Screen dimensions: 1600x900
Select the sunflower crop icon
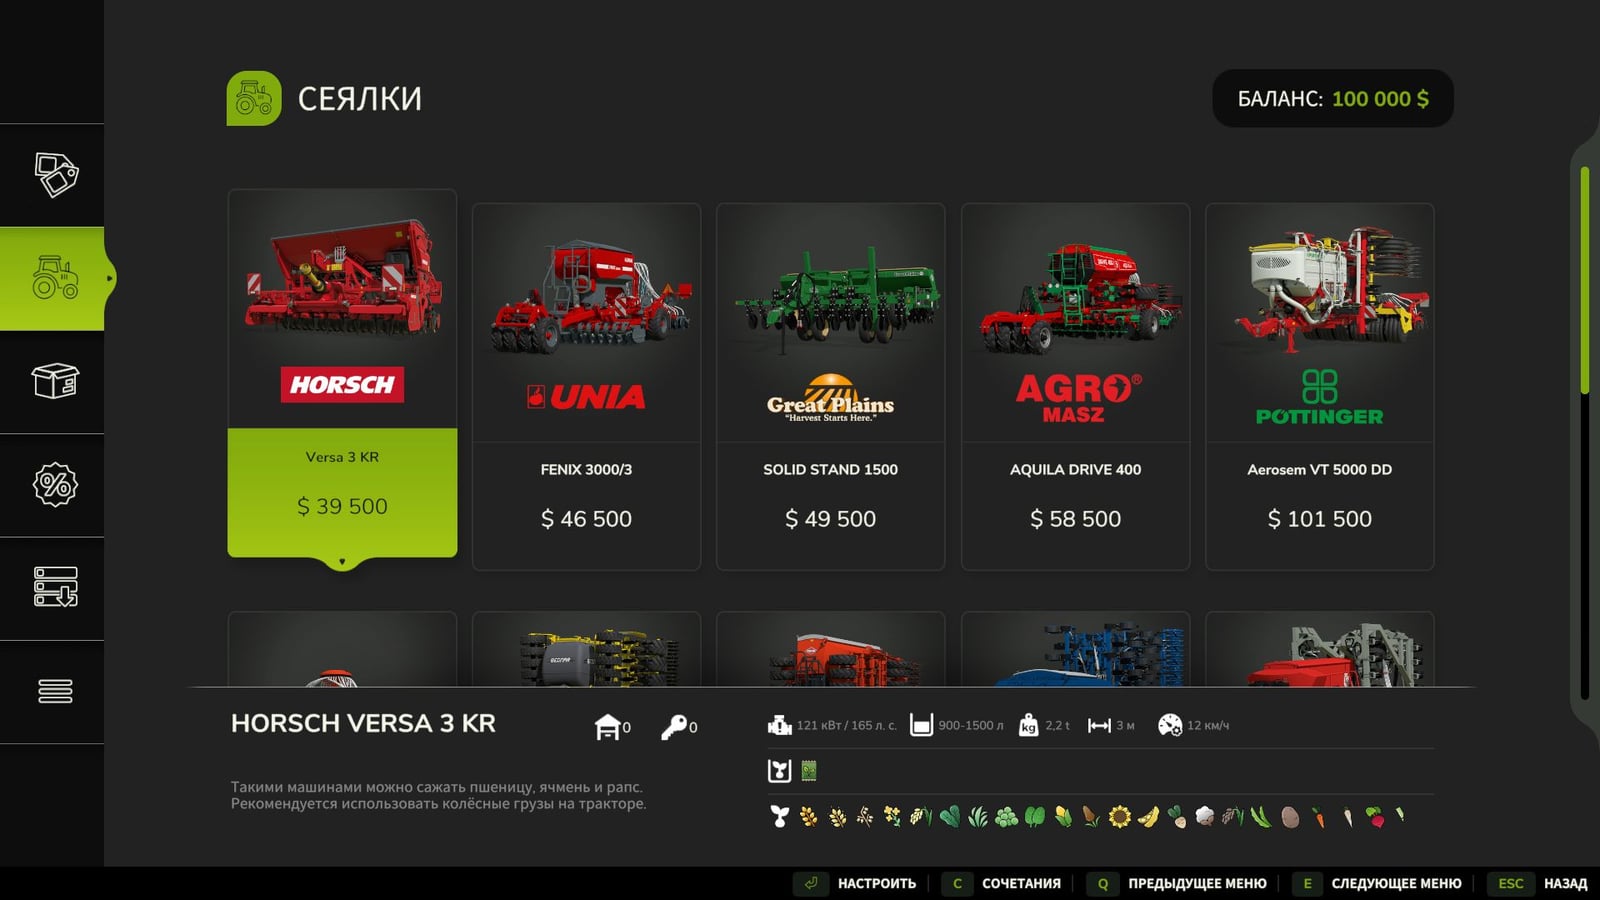1120,817
